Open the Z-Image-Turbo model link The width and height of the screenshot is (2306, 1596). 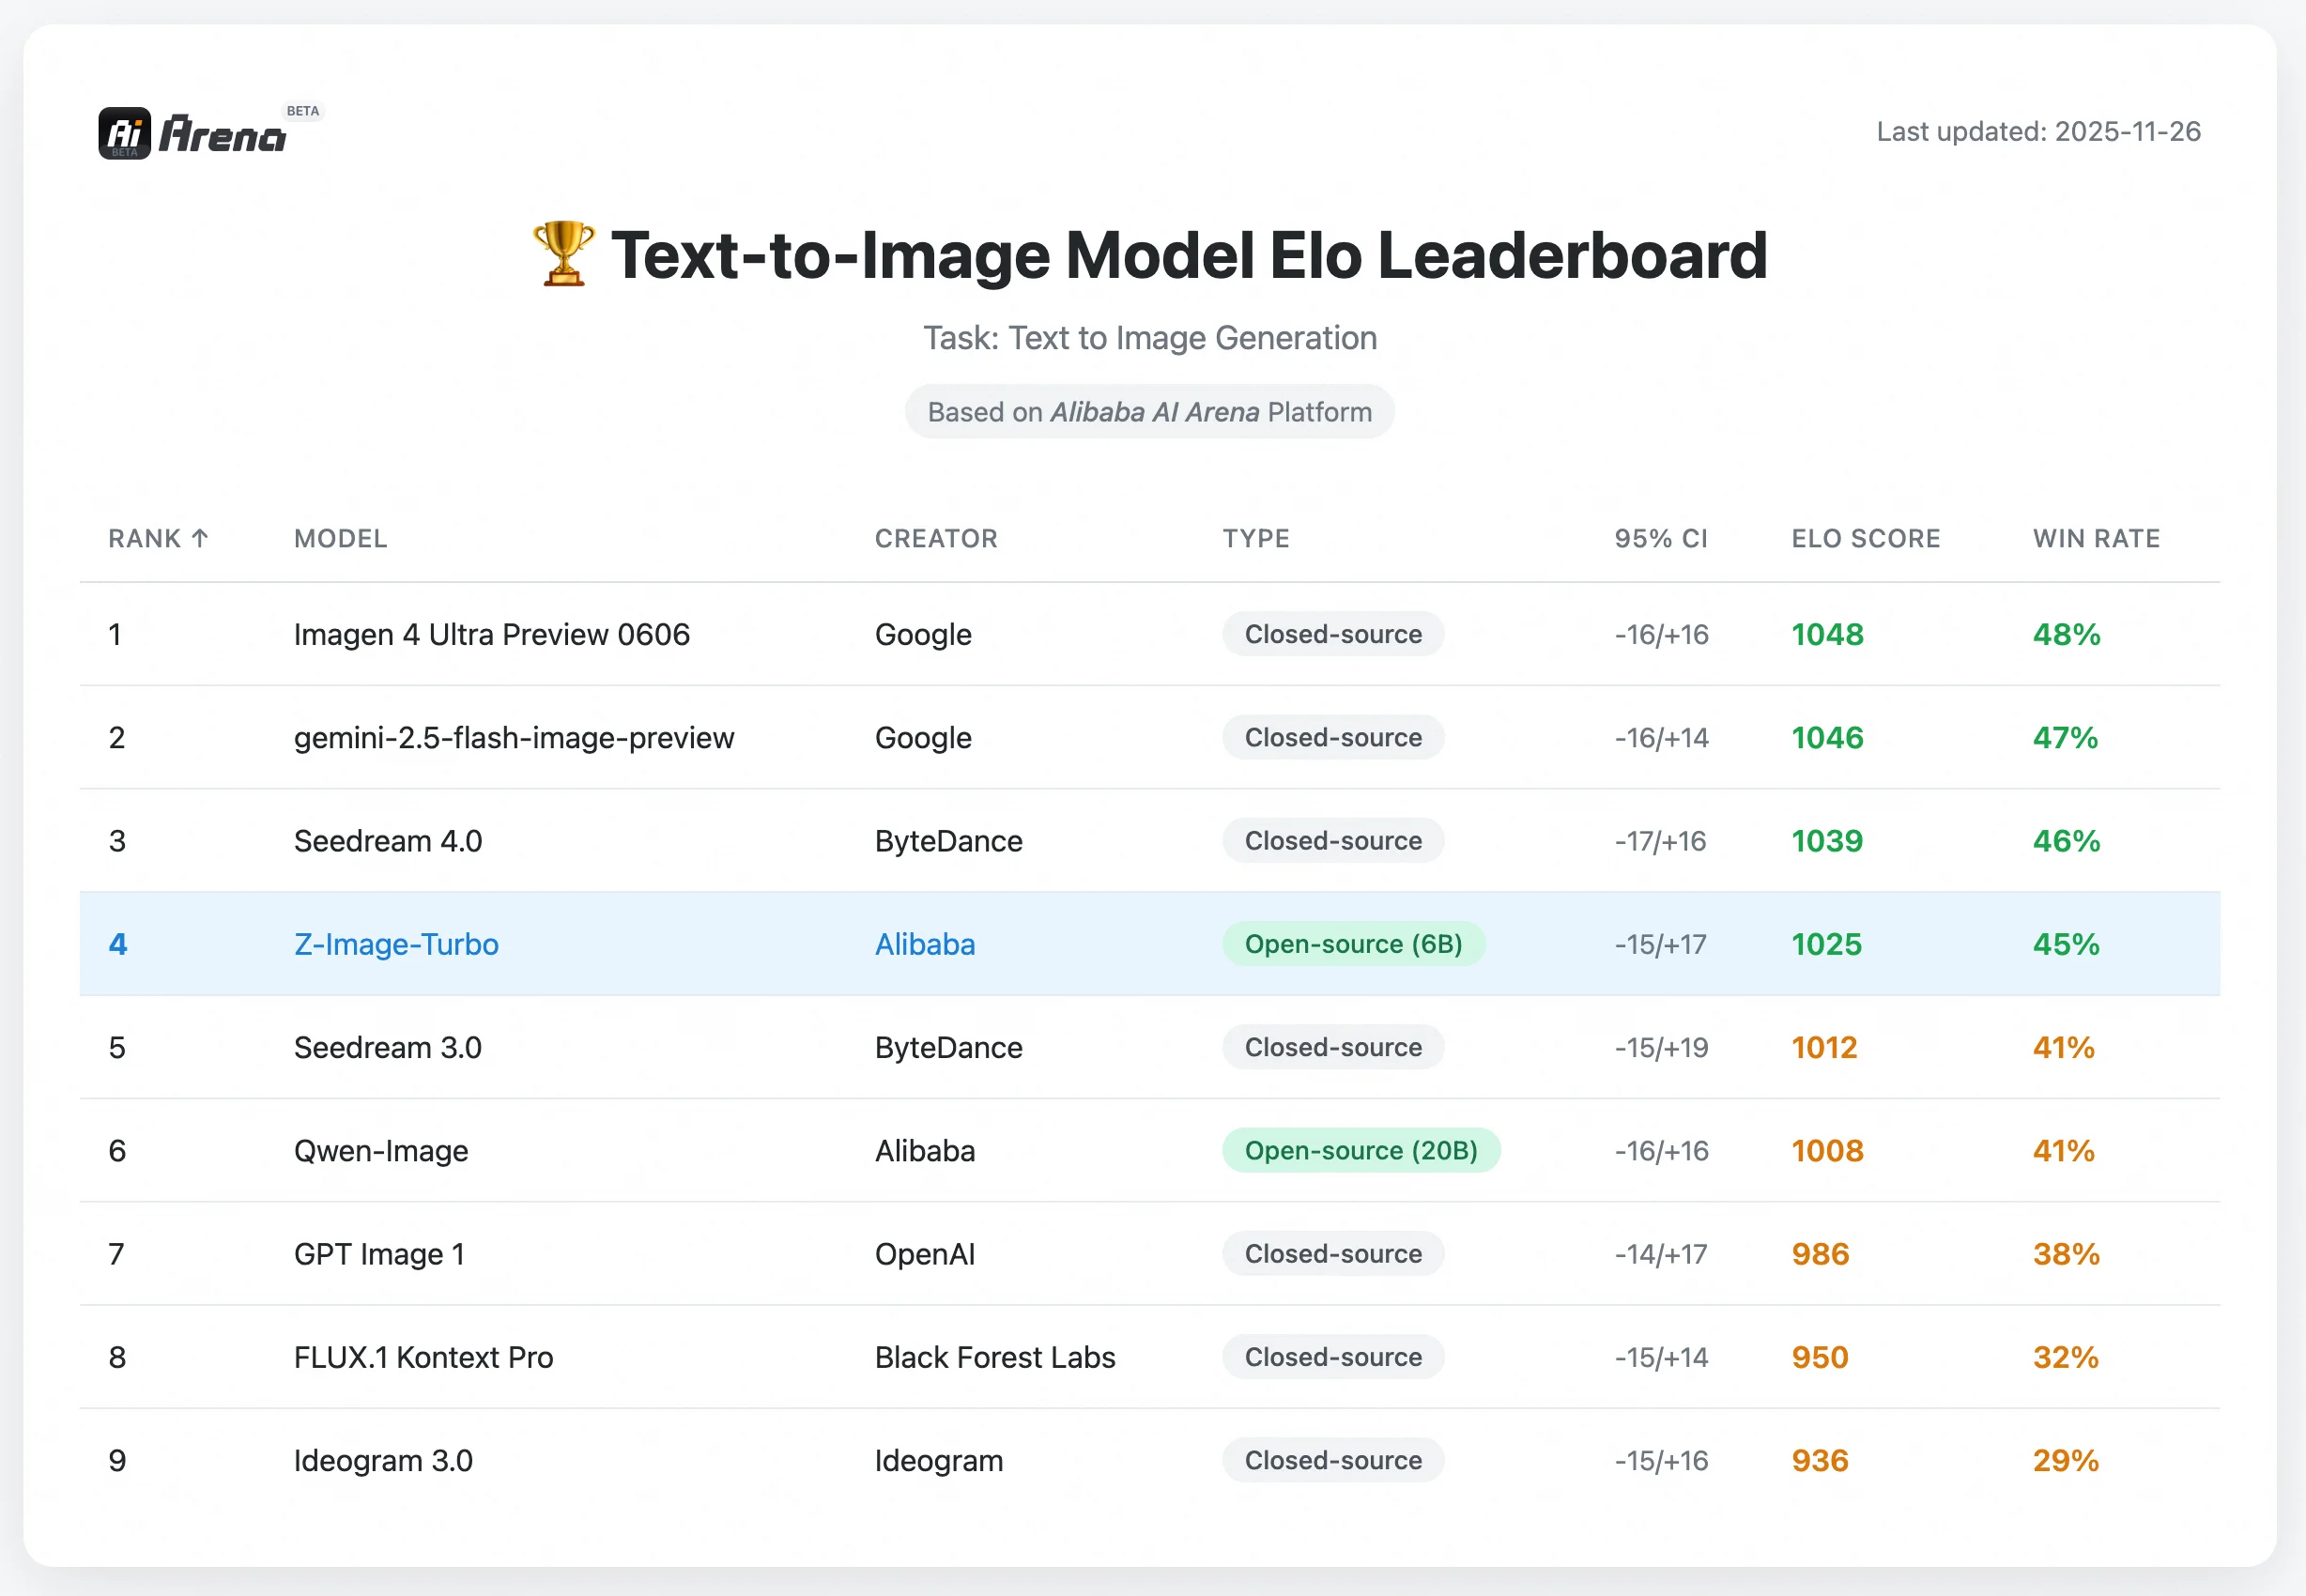point(396,944)
